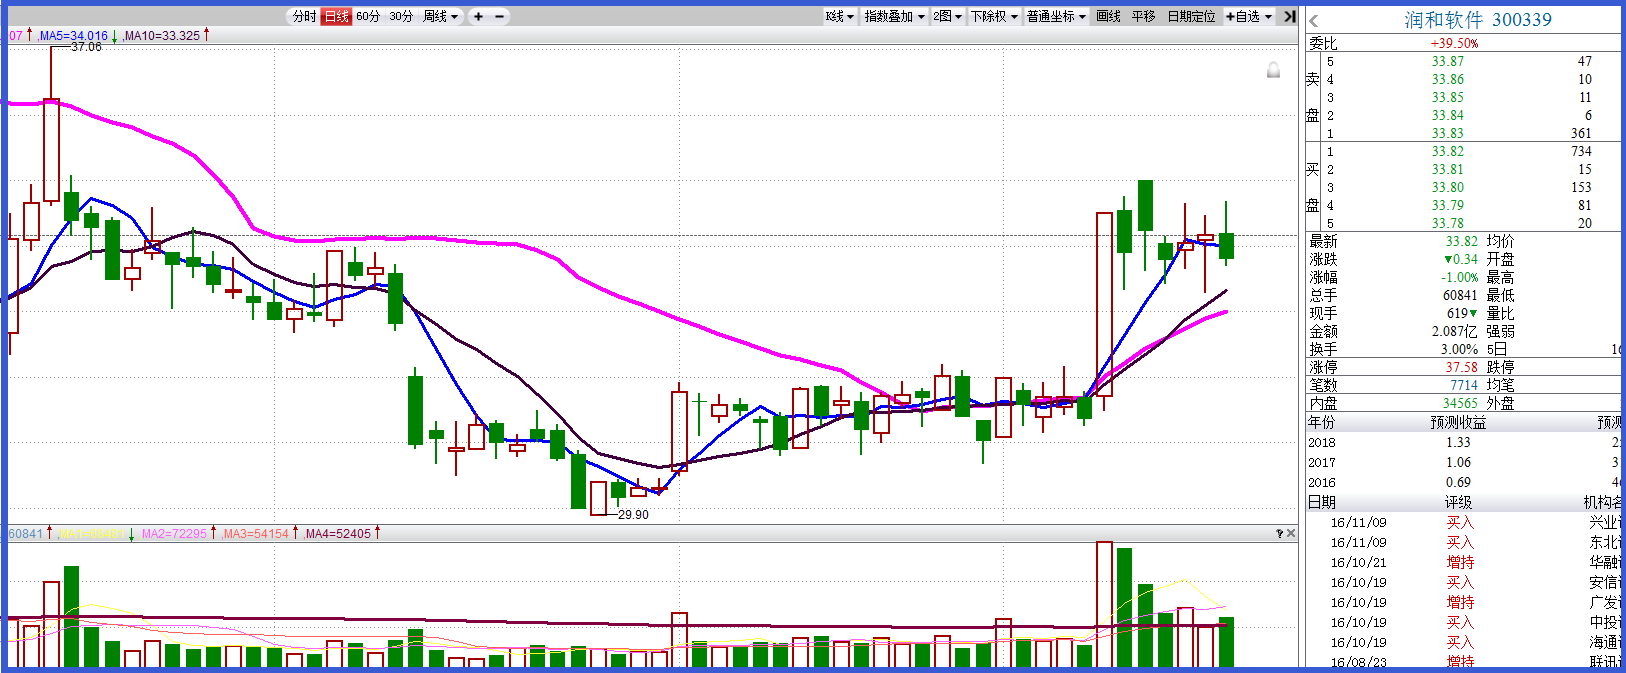Open the K线 chart type dropdown
1626x673 pixels.
pyautogui.click(x=840, y=16)
